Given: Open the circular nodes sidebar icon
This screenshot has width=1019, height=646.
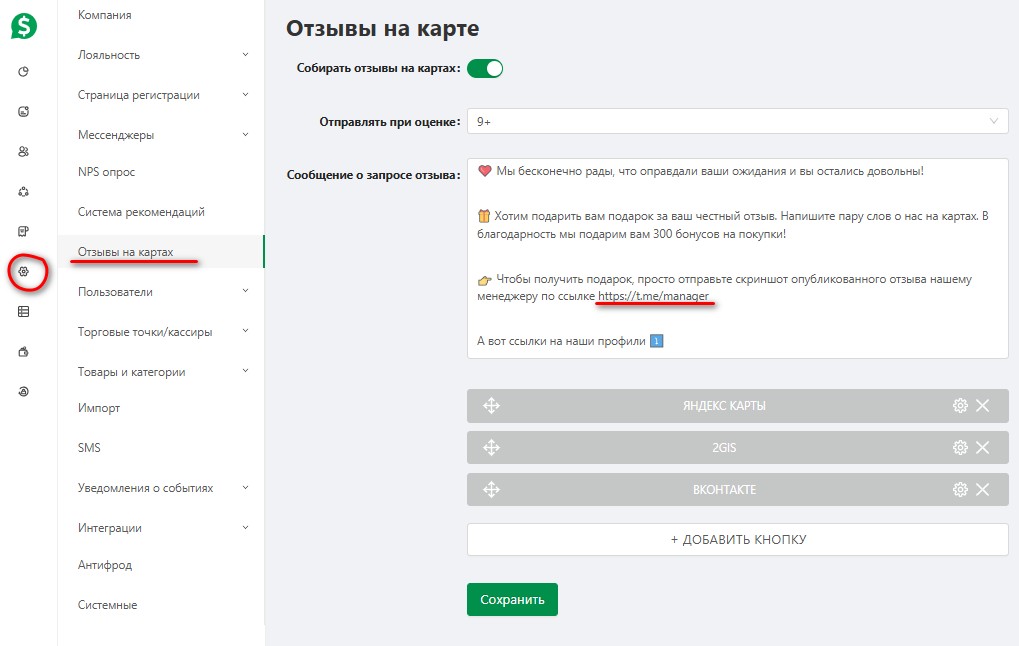Looking at the screenshot, I should click(23, 192).
